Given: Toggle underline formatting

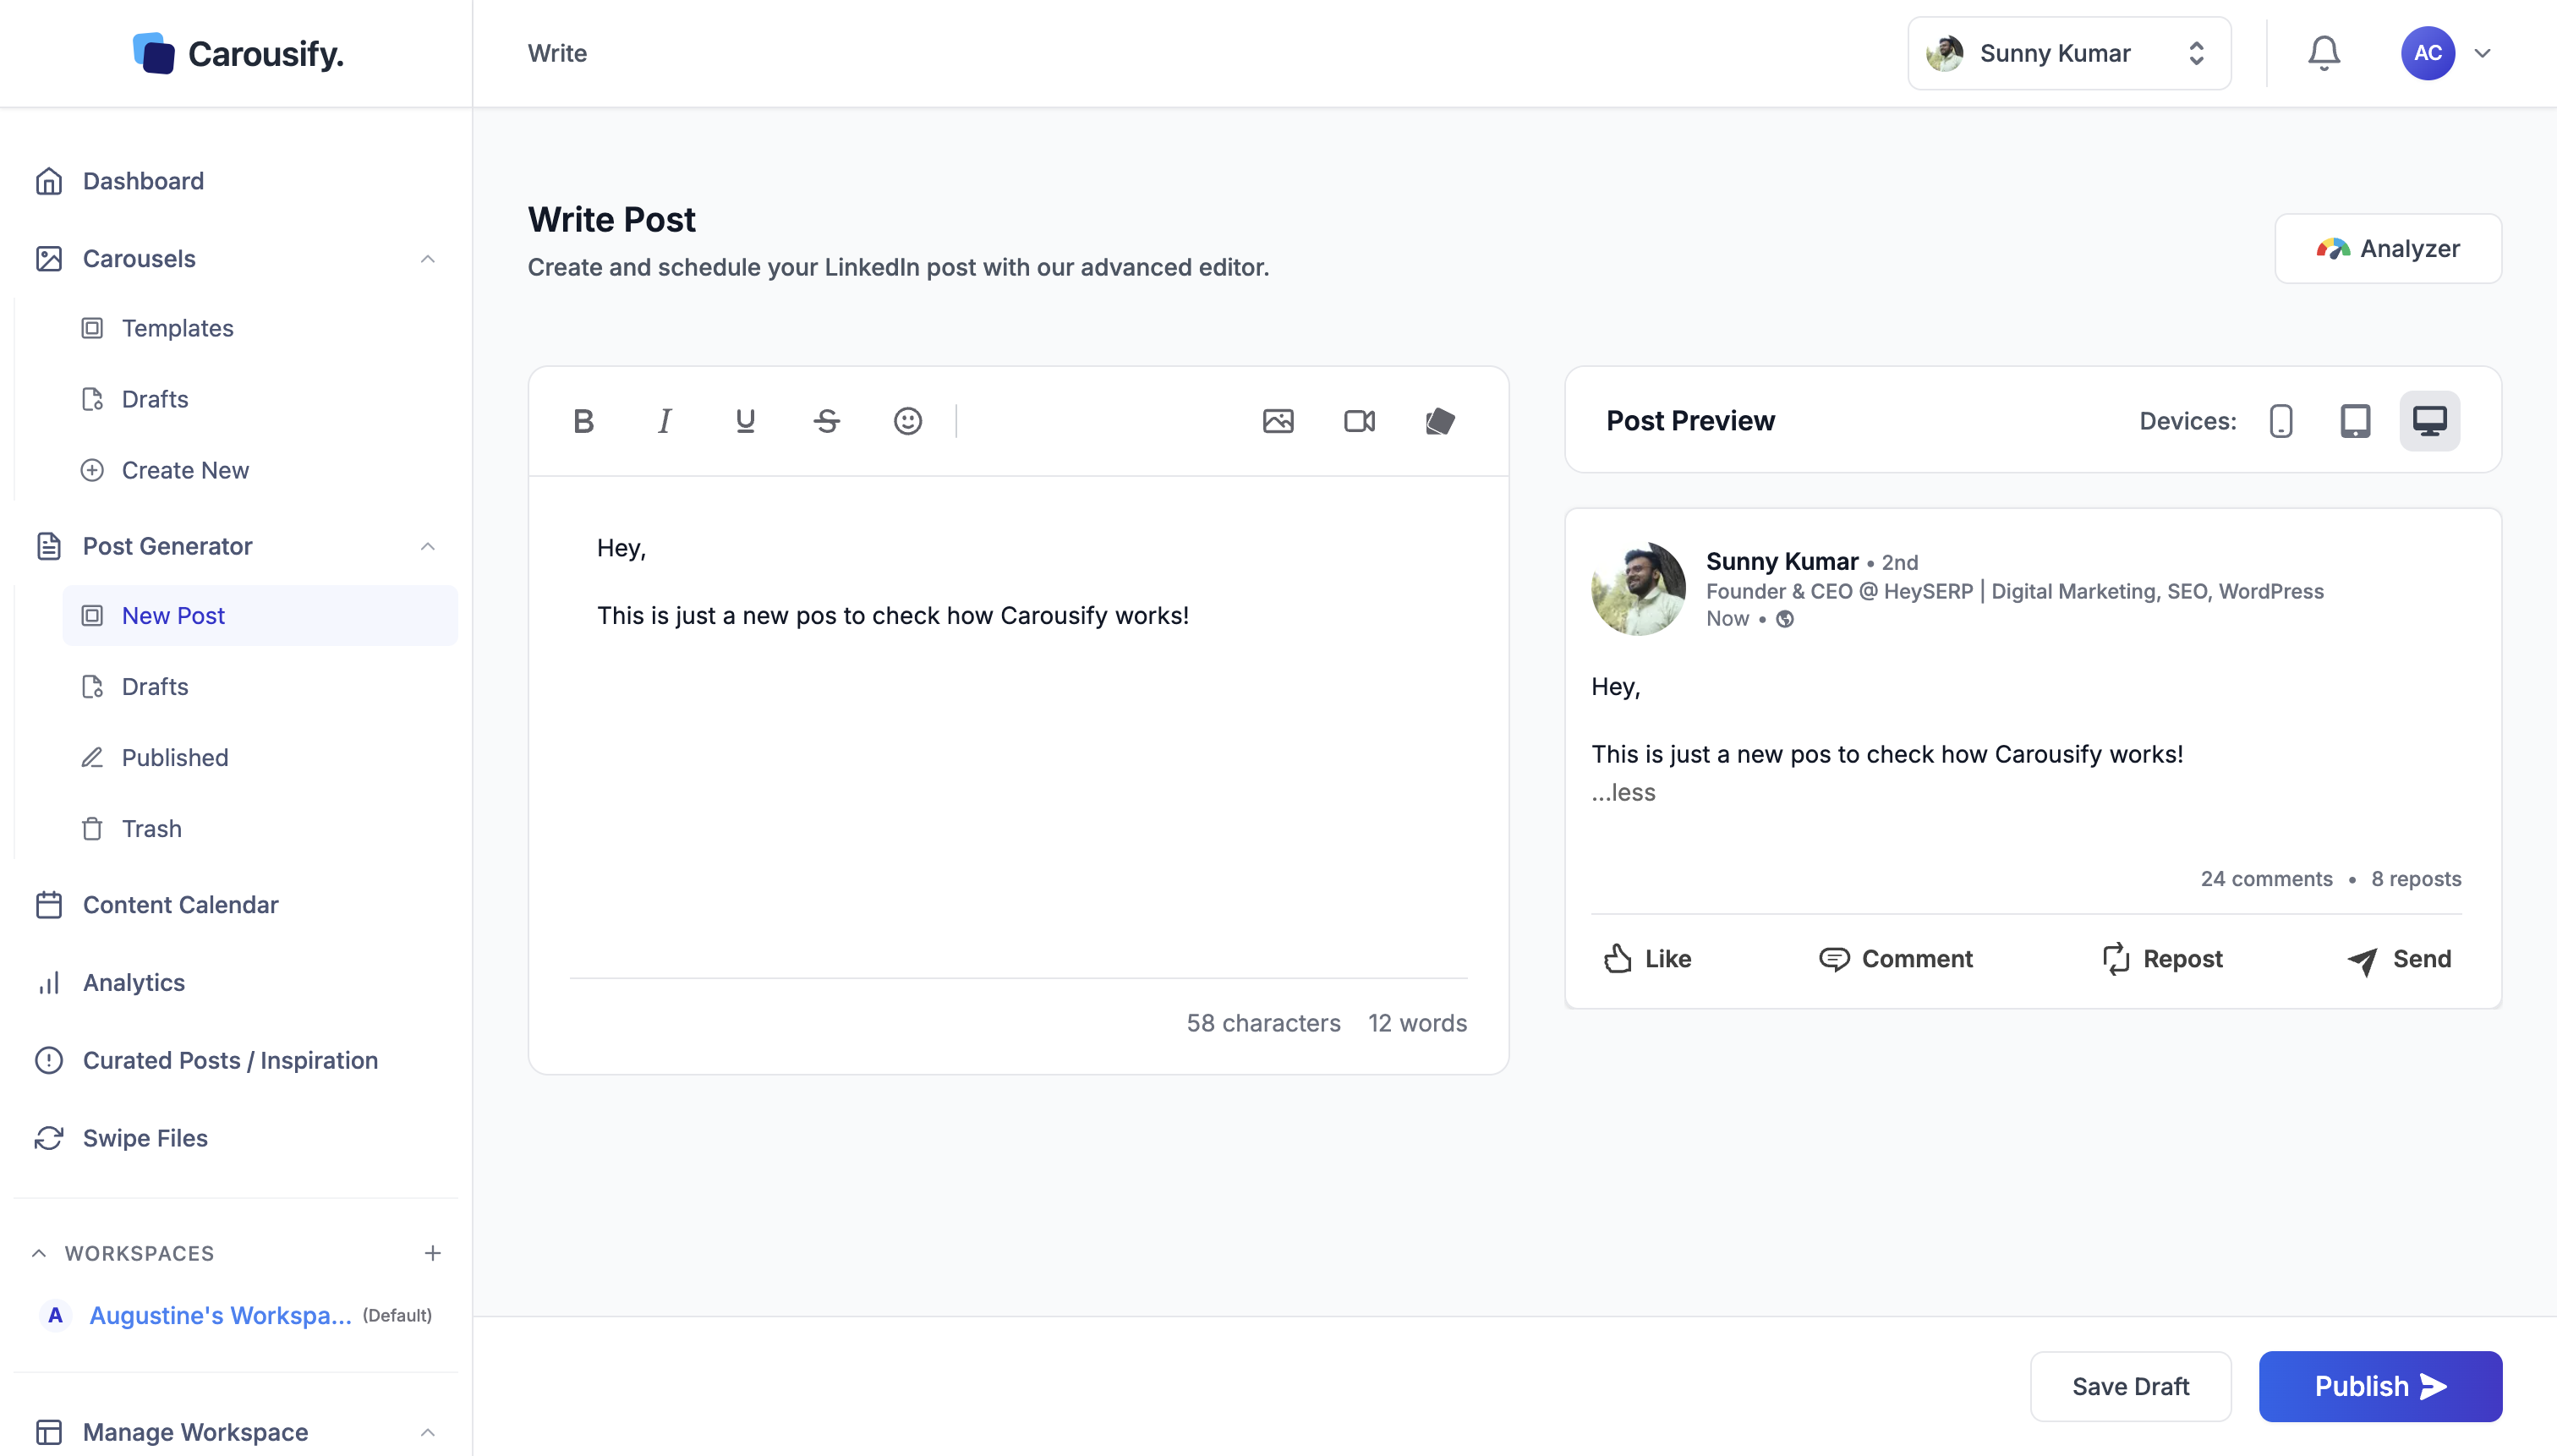Looking at the screenshot, I should pos(745,421).
